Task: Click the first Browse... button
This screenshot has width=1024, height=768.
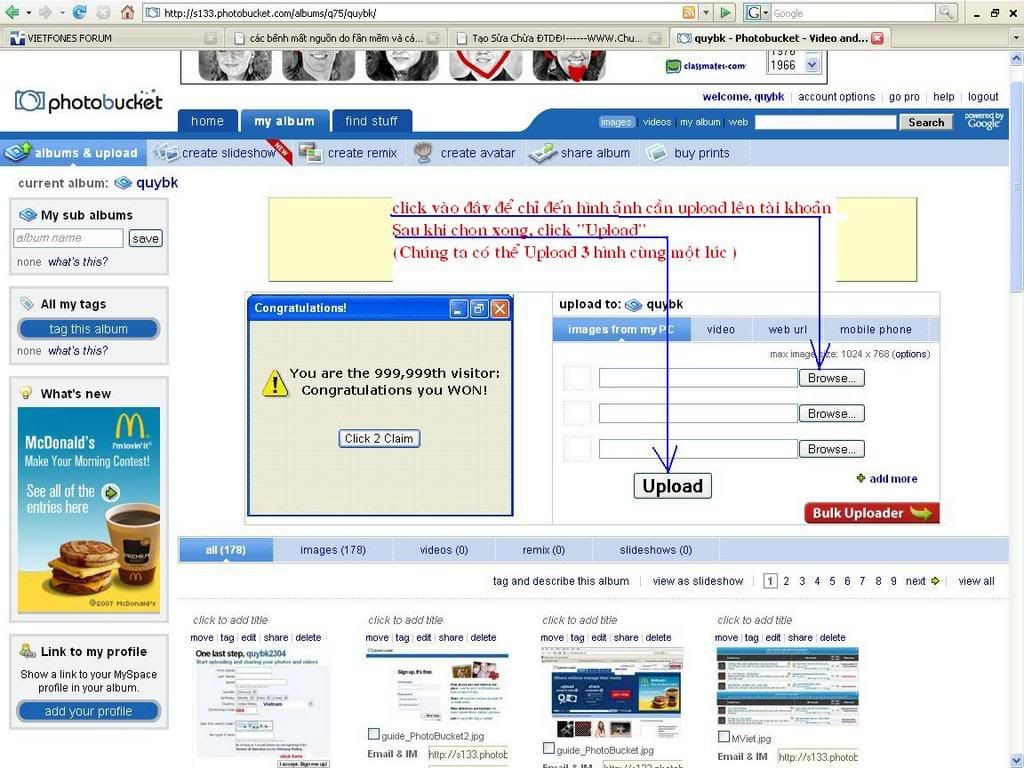Action: 831,378
